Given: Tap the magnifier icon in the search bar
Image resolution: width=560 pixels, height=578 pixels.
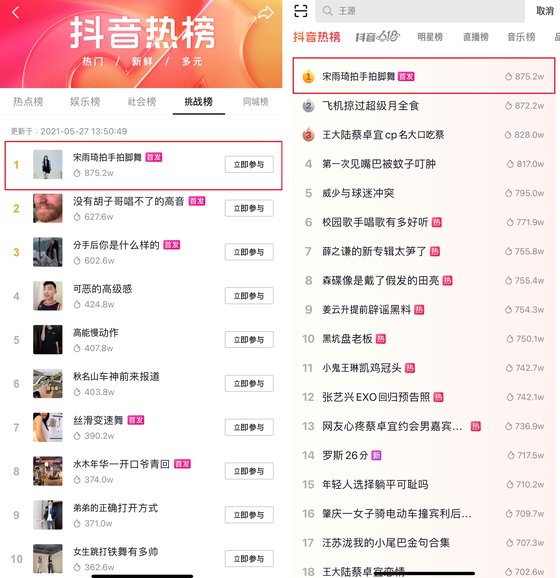Looking at the screenshot, I should (x=327, y=11).
